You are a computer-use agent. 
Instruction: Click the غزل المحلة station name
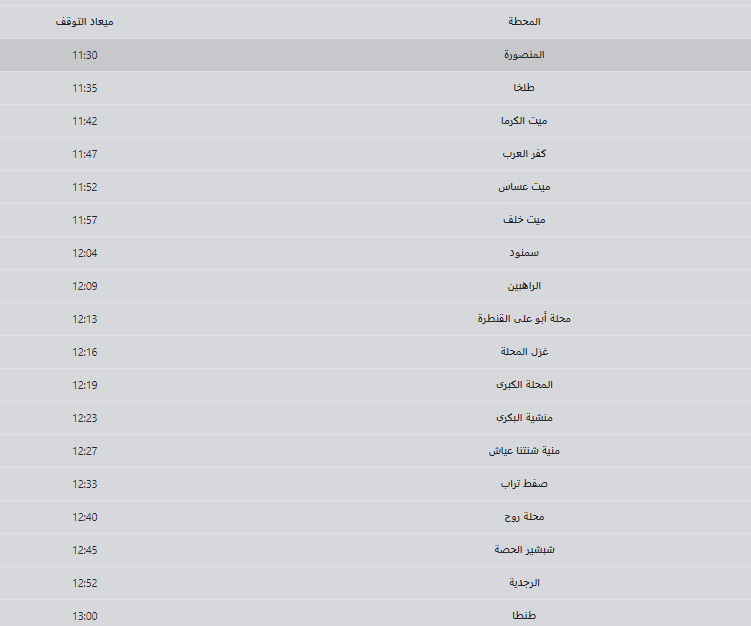[x=524, y=352]
